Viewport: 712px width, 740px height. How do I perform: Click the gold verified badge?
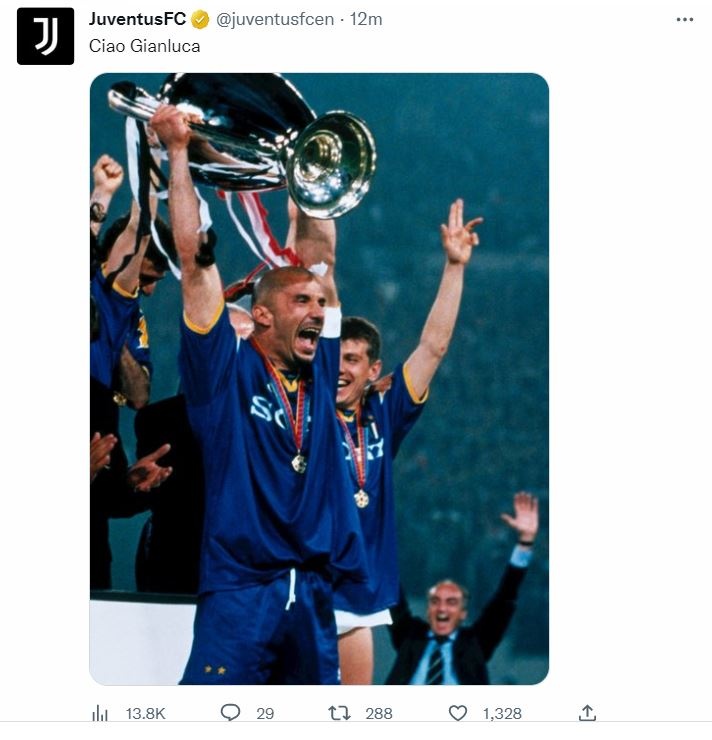click(200, 20)
